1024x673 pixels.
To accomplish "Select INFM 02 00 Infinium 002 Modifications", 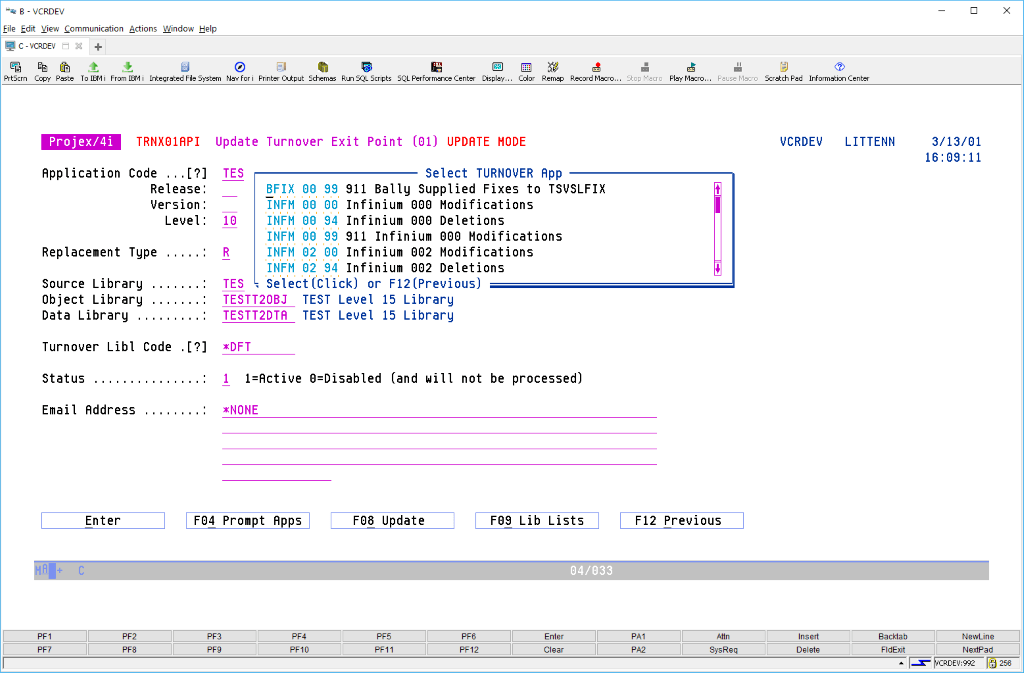I will pyautogui.click(x=399, y=251).
